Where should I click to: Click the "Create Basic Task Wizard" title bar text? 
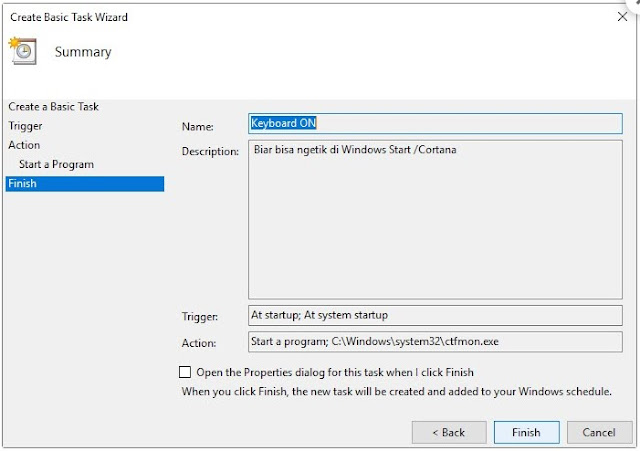[69, 17]
